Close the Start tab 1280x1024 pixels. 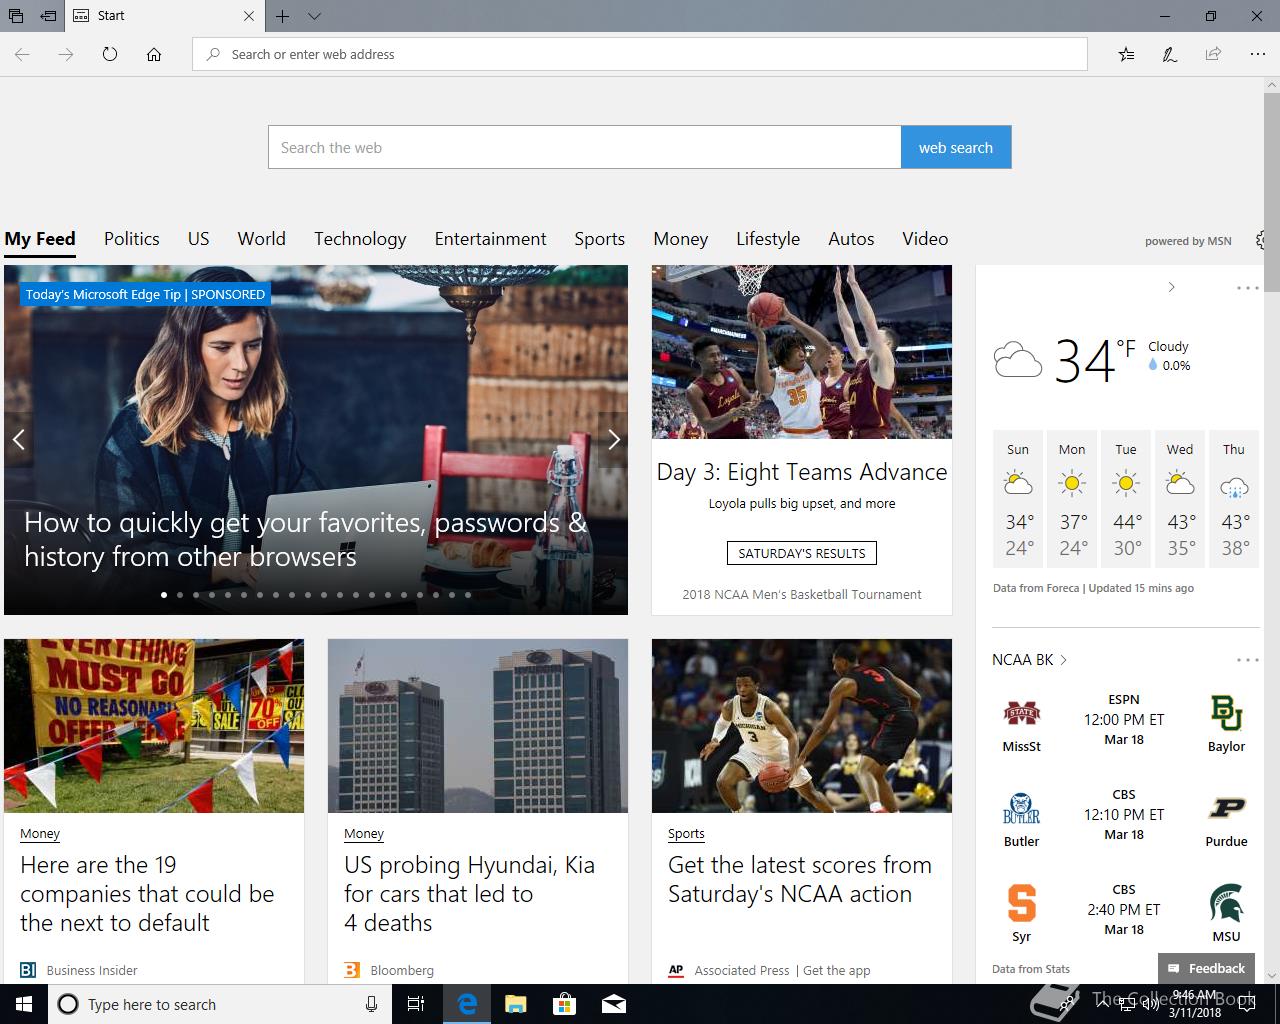point(249,16)
